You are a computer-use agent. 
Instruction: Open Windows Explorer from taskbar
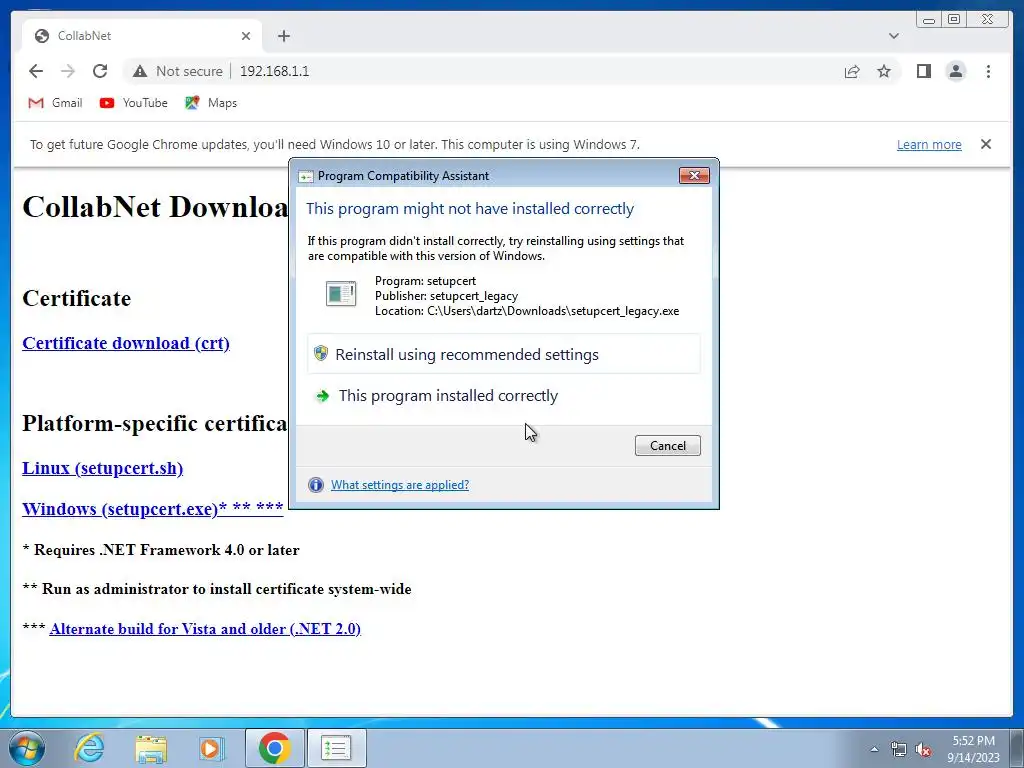[x=150, y=748]
